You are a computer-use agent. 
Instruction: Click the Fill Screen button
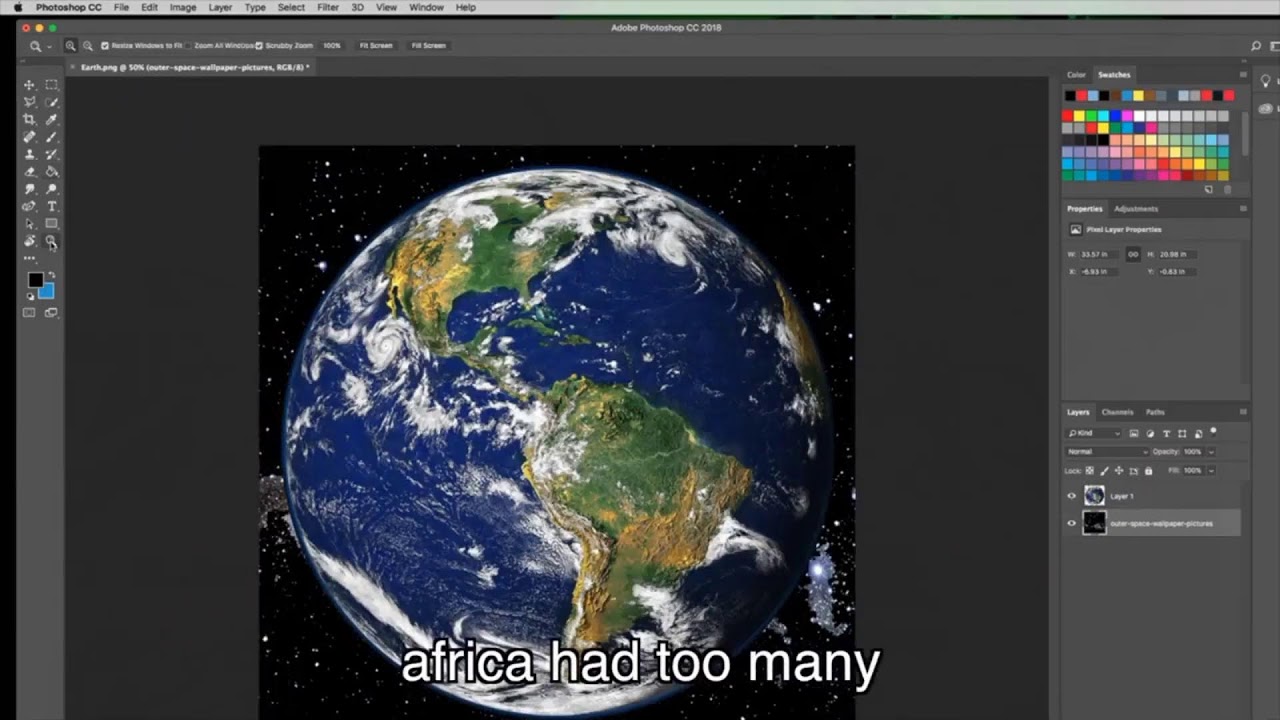coord(428,46)
